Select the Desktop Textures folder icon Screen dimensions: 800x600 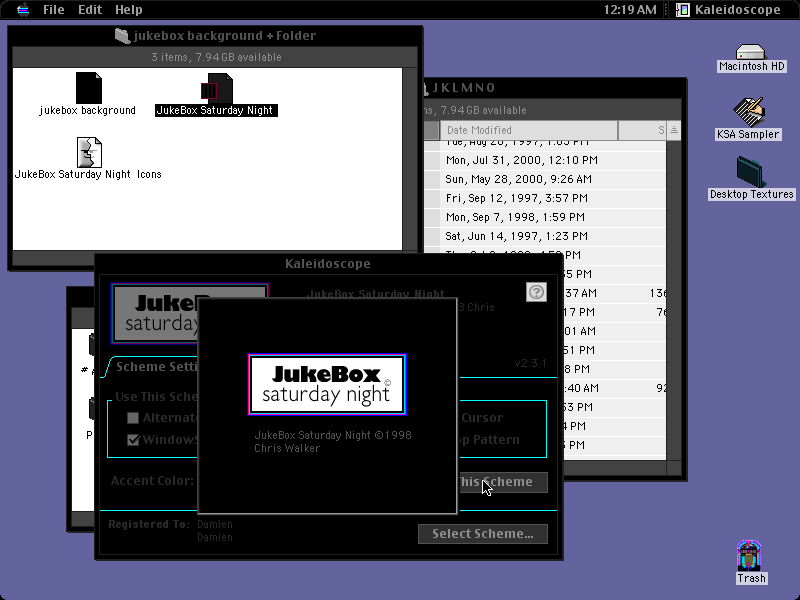point(751,172)
